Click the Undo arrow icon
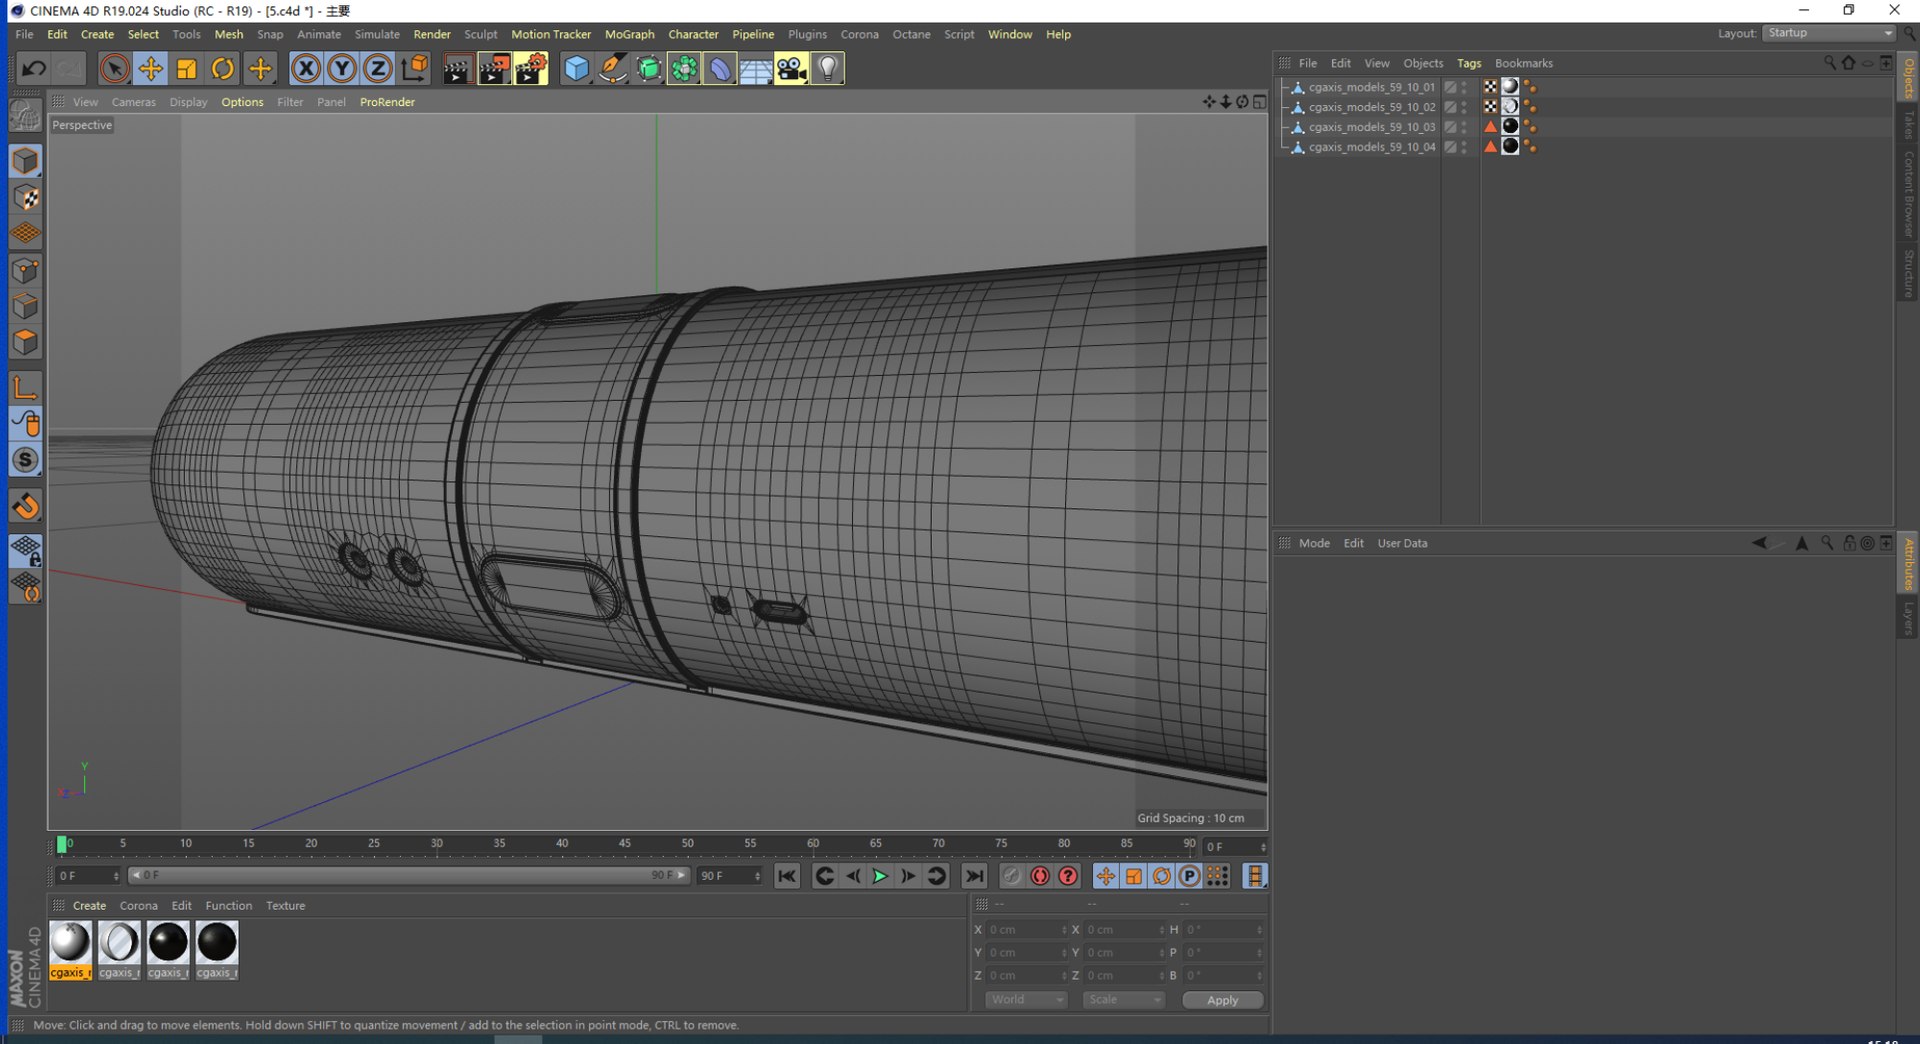The width and height of the screenshot is (1920, 1044). tap(33, 68)
